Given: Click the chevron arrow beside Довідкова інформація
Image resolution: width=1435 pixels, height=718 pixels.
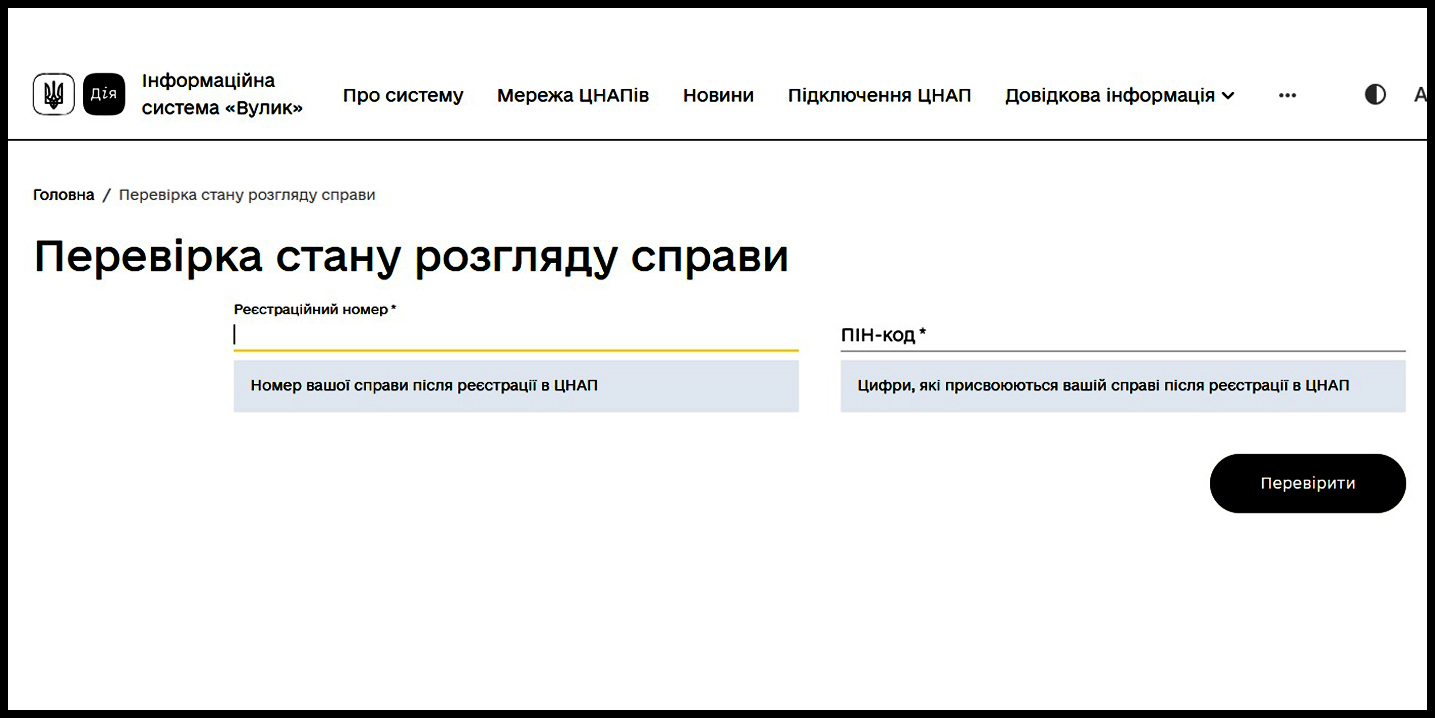Looking at the screenshot, I should pyautogui.click(x=1228, y=96).
